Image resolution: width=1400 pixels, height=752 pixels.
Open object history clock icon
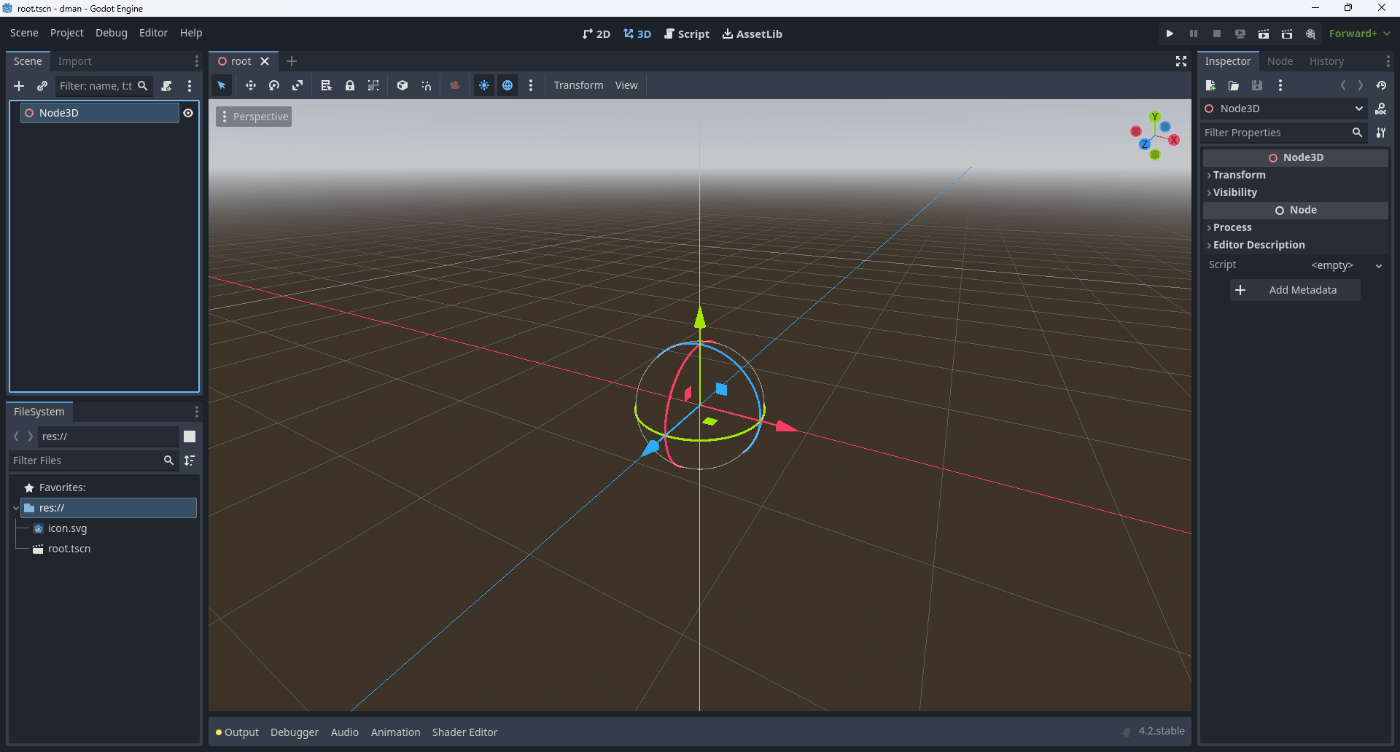coord(1381,86)
